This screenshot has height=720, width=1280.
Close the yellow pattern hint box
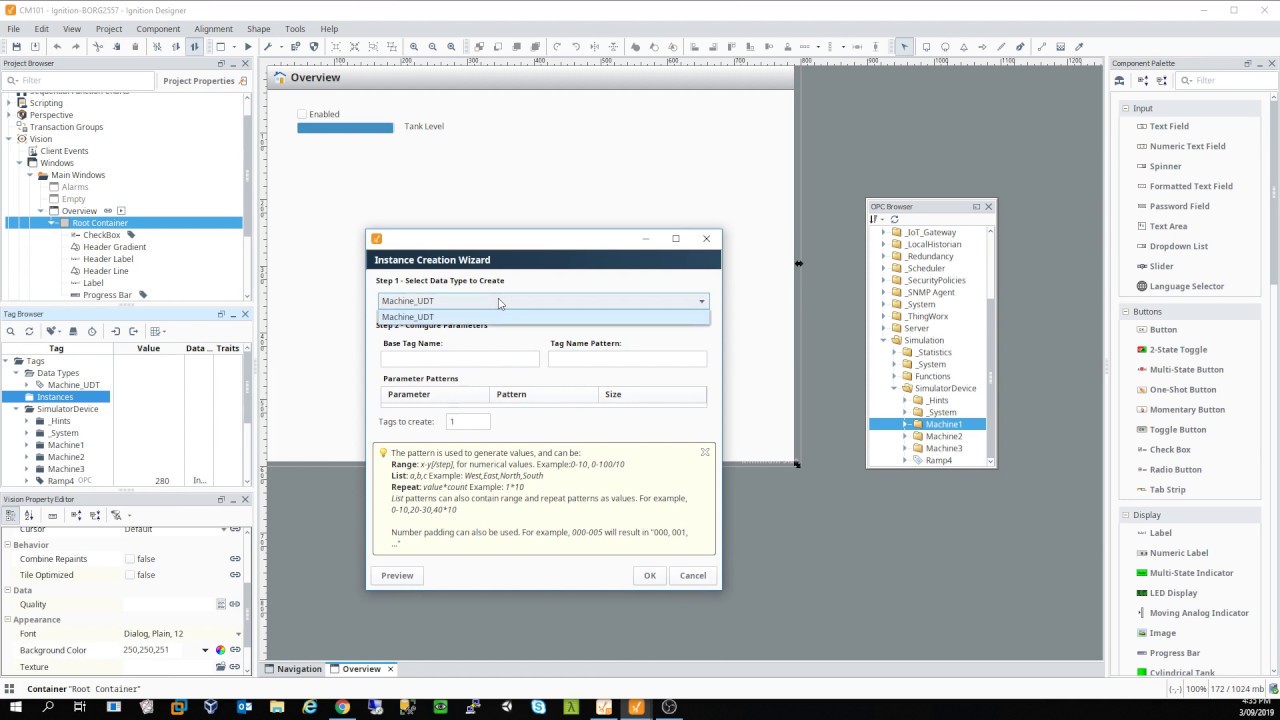[705, 452]
